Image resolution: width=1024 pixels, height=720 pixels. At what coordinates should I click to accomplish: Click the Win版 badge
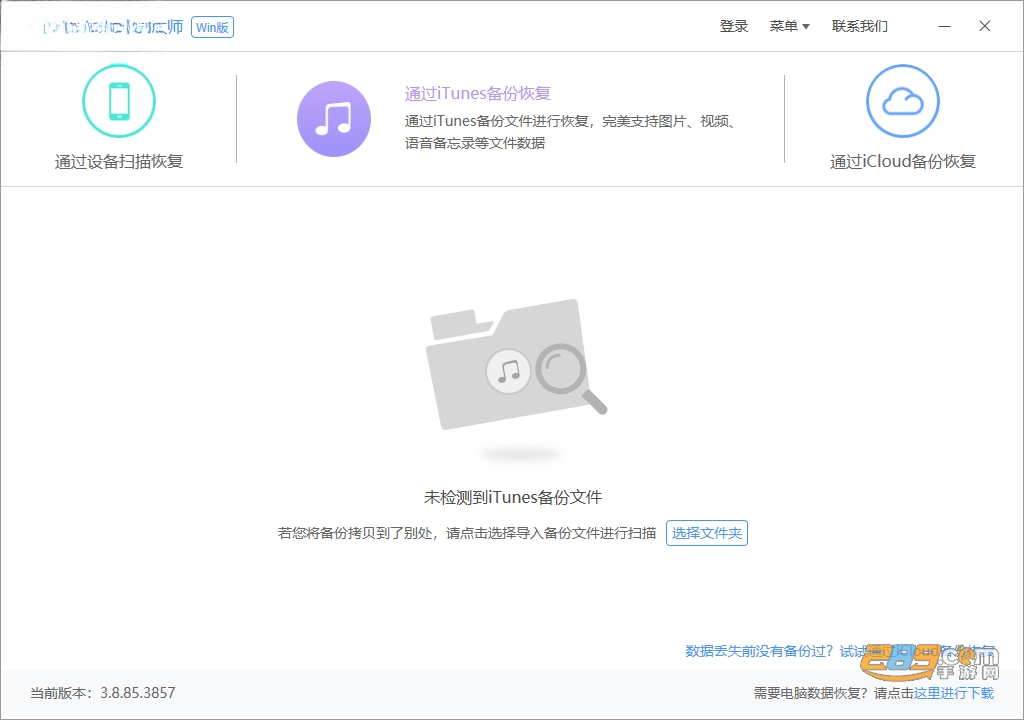tap(212, 27)
